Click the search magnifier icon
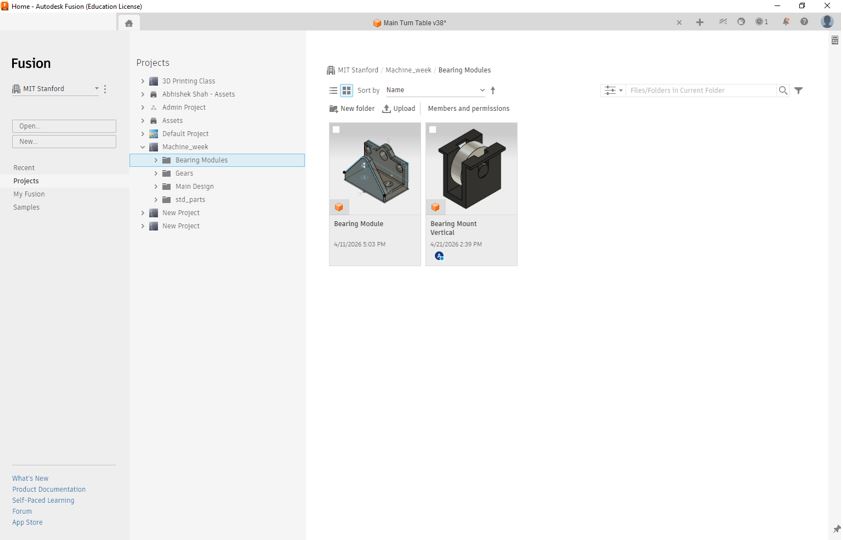843x540 pixels. pyautogui.click(x=783, y=90)
